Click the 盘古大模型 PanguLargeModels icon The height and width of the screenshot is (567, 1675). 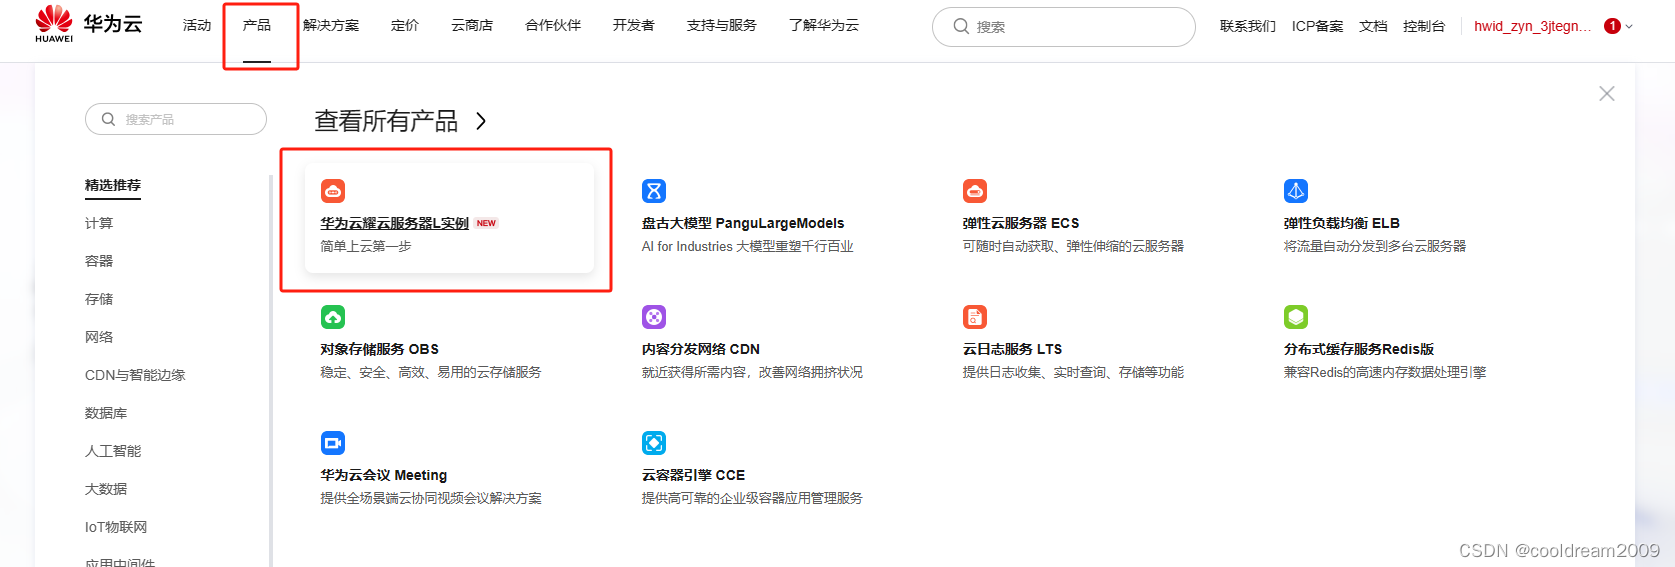(654, 190)
